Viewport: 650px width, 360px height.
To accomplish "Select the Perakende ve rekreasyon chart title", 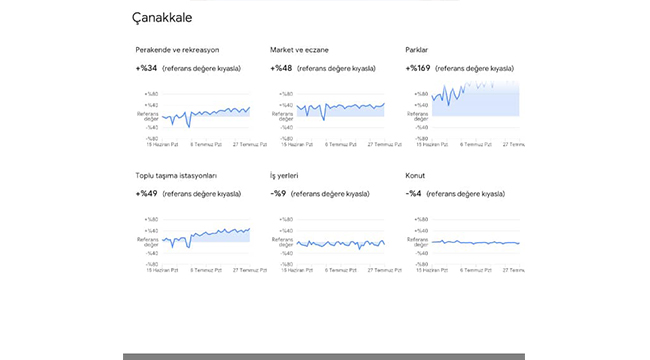I will tap(177, 50).
